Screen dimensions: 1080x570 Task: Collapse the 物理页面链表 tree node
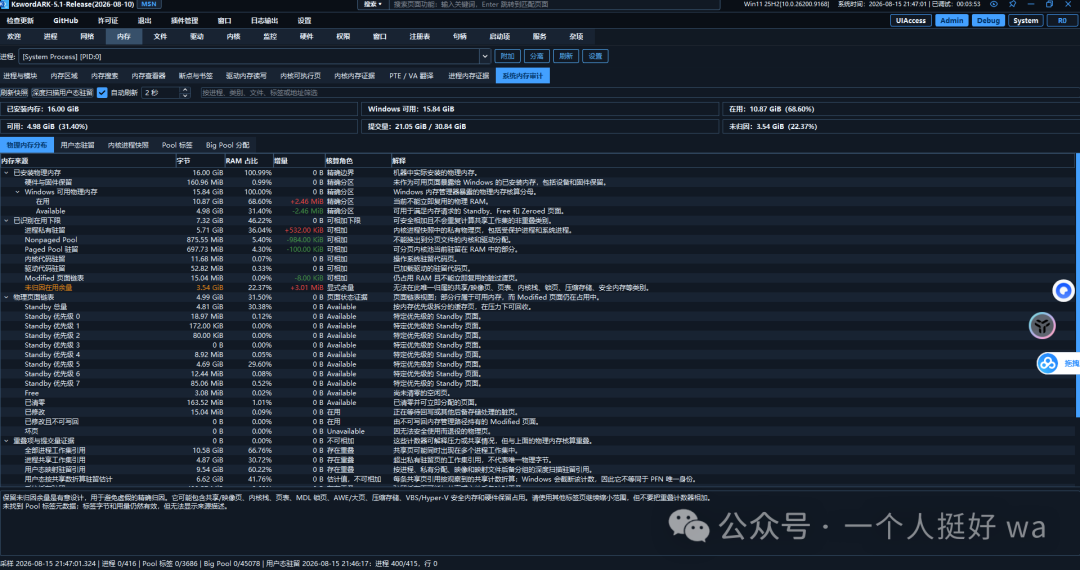point(6,297)
